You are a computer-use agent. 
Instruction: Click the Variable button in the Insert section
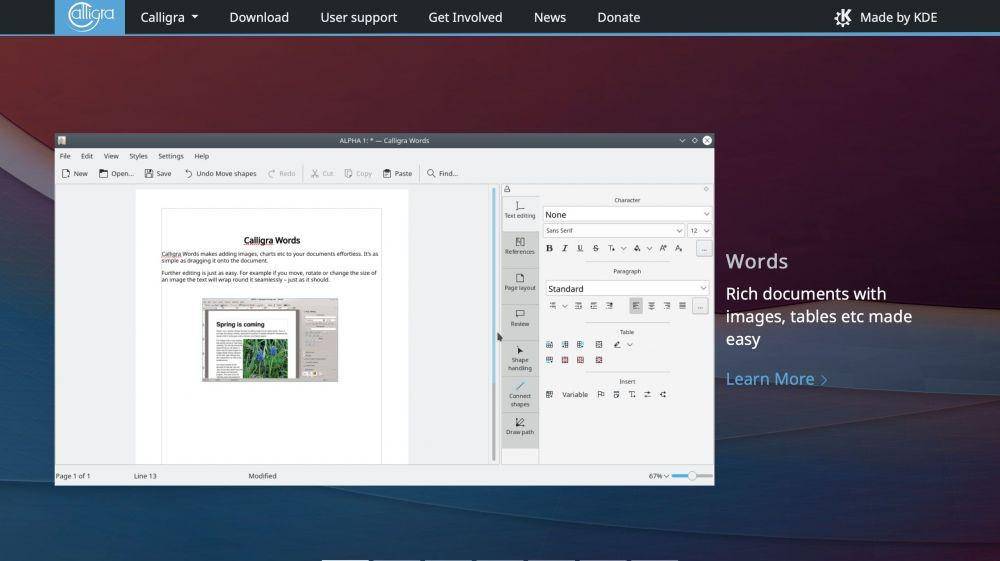click(x=575, y=395)
